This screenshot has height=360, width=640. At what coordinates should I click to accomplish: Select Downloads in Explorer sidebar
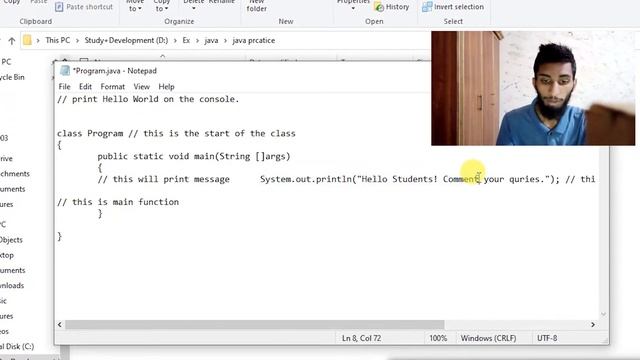pos(12,286)
